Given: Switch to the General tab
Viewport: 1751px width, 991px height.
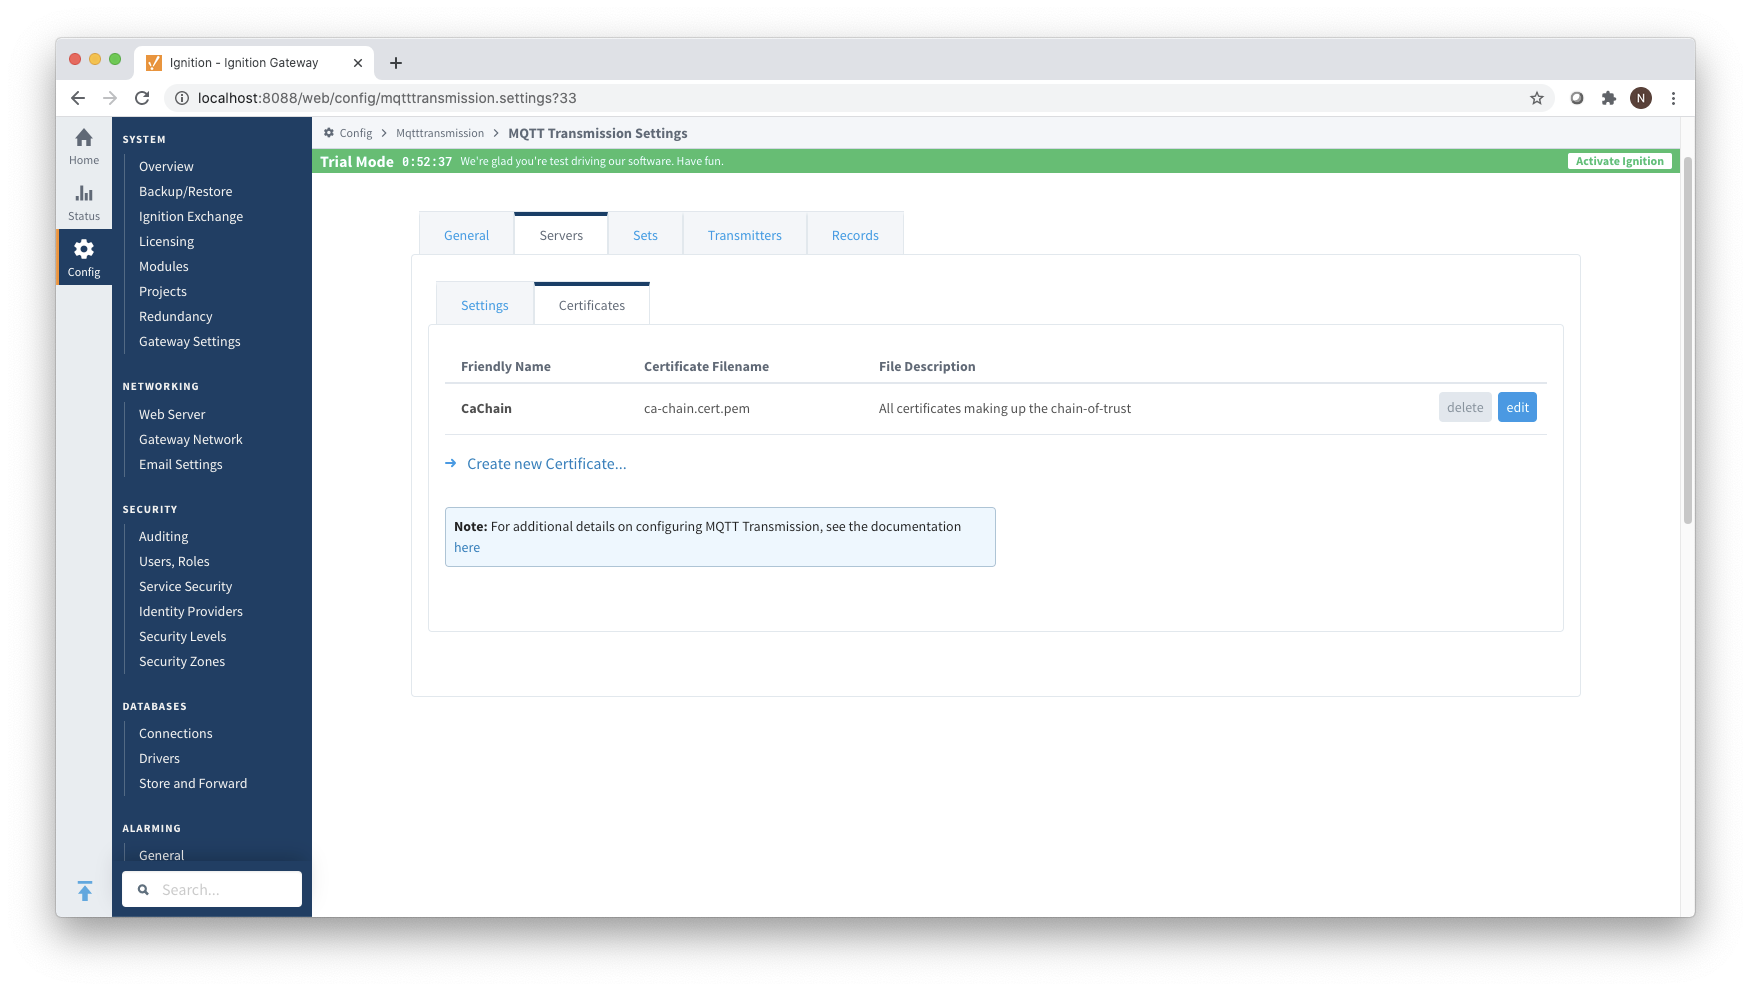Looking at the screenshot, I should pyautogui.click(x=466, y=235).
